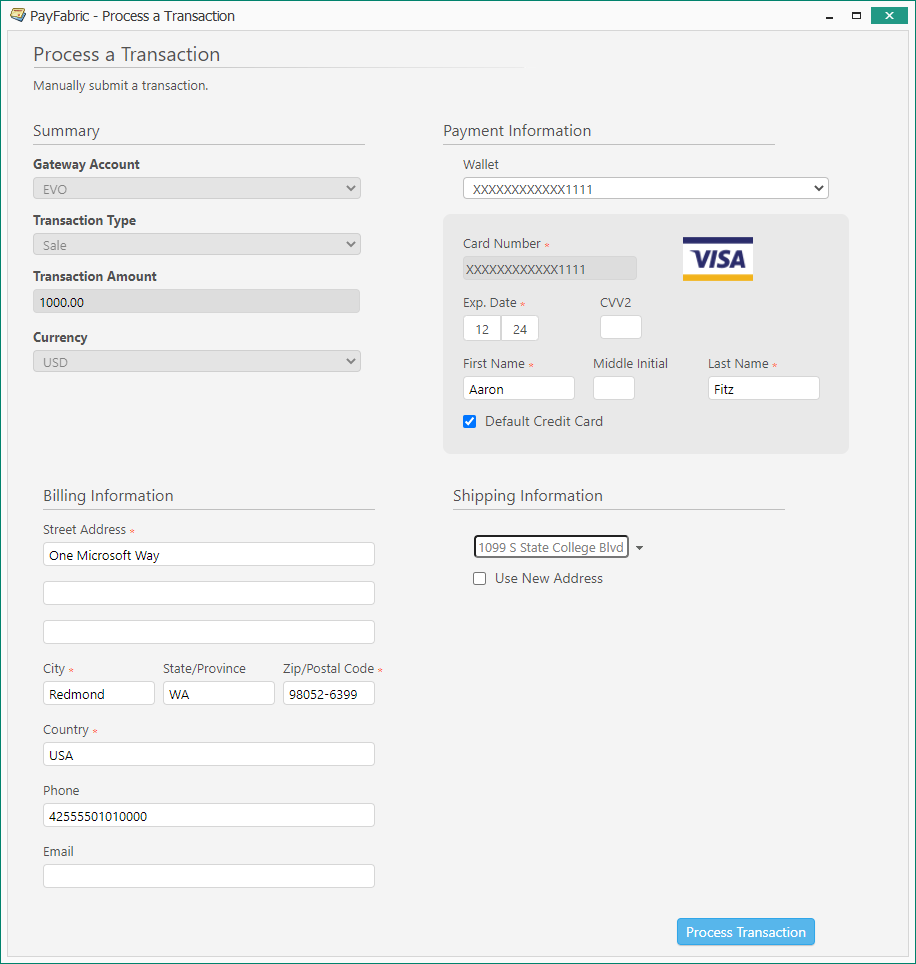Click the Email input field
The width and height of the screenshot is (916, 964).
pos(208,876)
